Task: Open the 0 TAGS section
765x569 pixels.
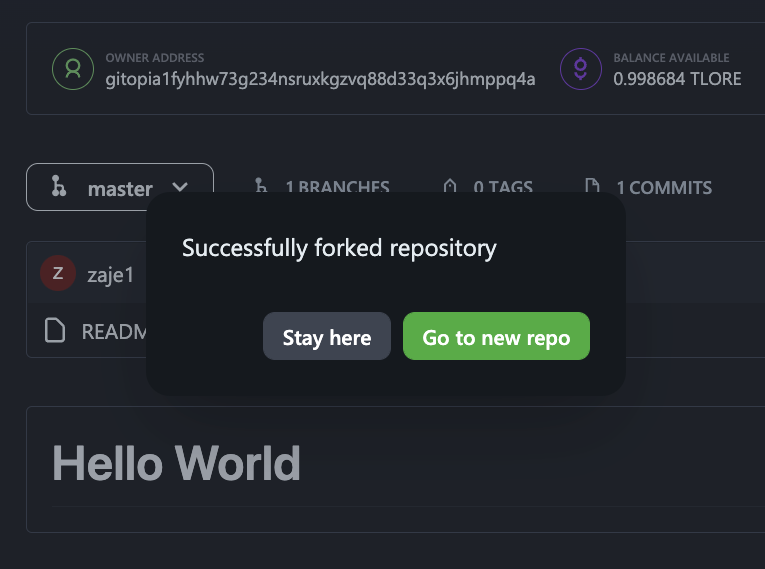Action: (x=502, y=187)
